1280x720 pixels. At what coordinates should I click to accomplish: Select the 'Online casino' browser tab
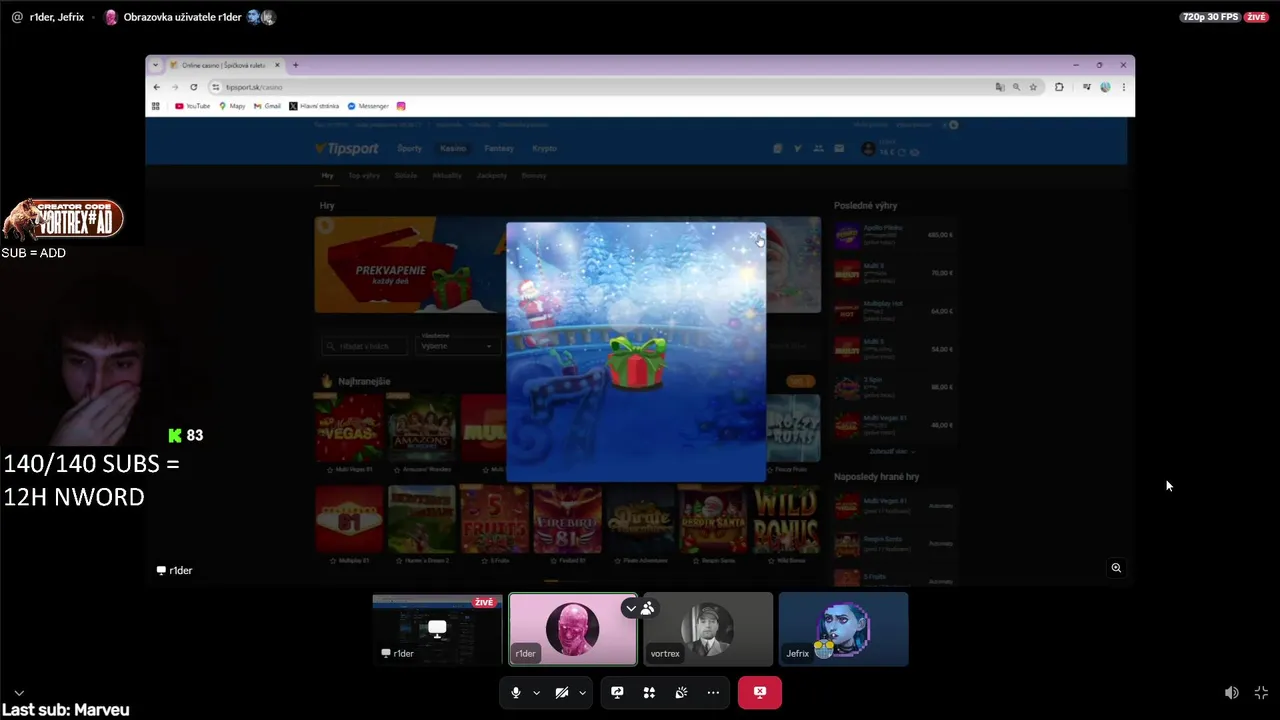225,65
